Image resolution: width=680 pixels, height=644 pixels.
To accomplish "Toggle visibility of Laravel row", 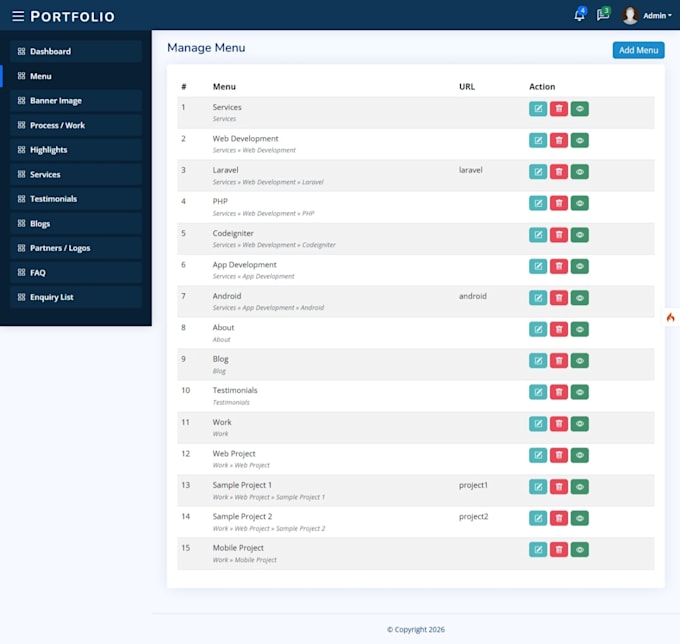I will (579, 172).
